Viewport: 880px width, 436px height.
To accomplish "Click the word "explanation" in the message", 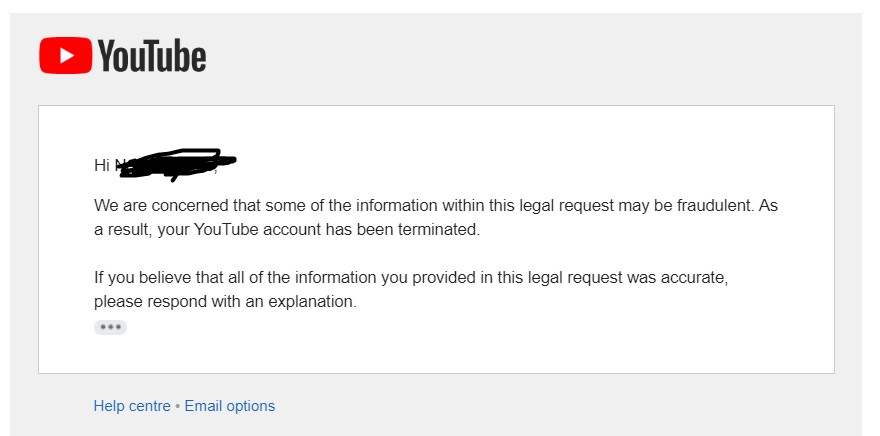I will 312,302.
